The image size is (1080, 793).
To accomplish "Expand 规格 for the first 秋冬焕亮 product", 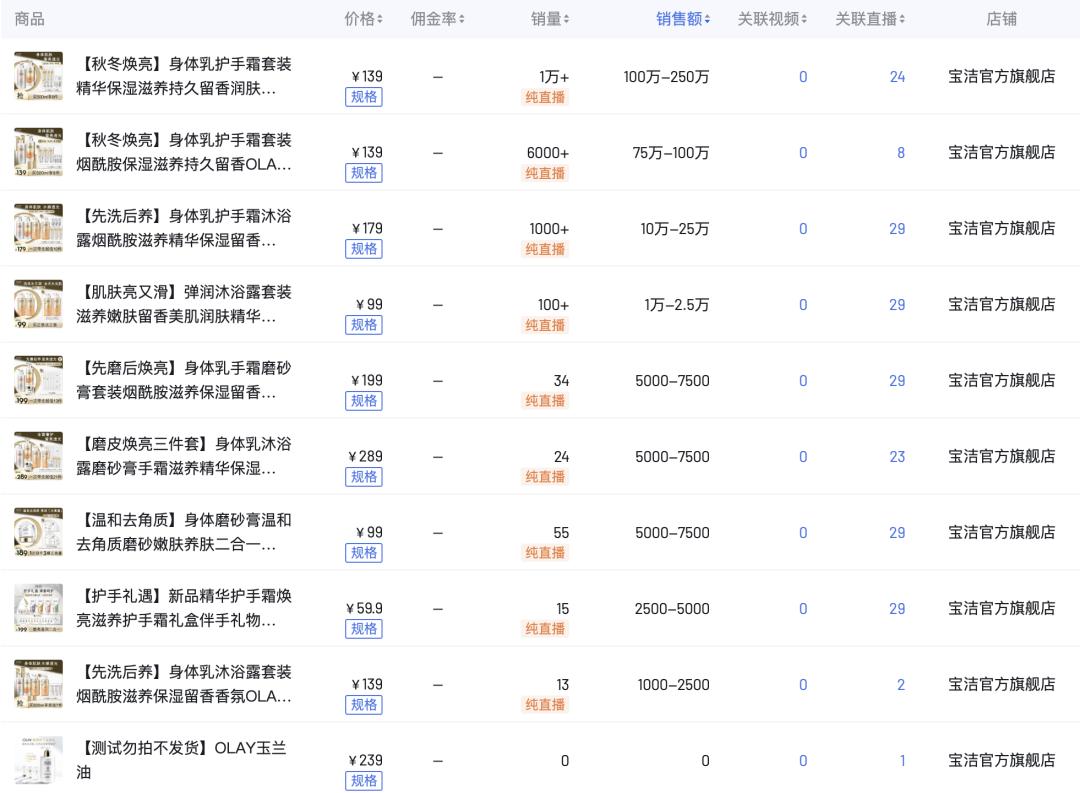I will point(363,97).
